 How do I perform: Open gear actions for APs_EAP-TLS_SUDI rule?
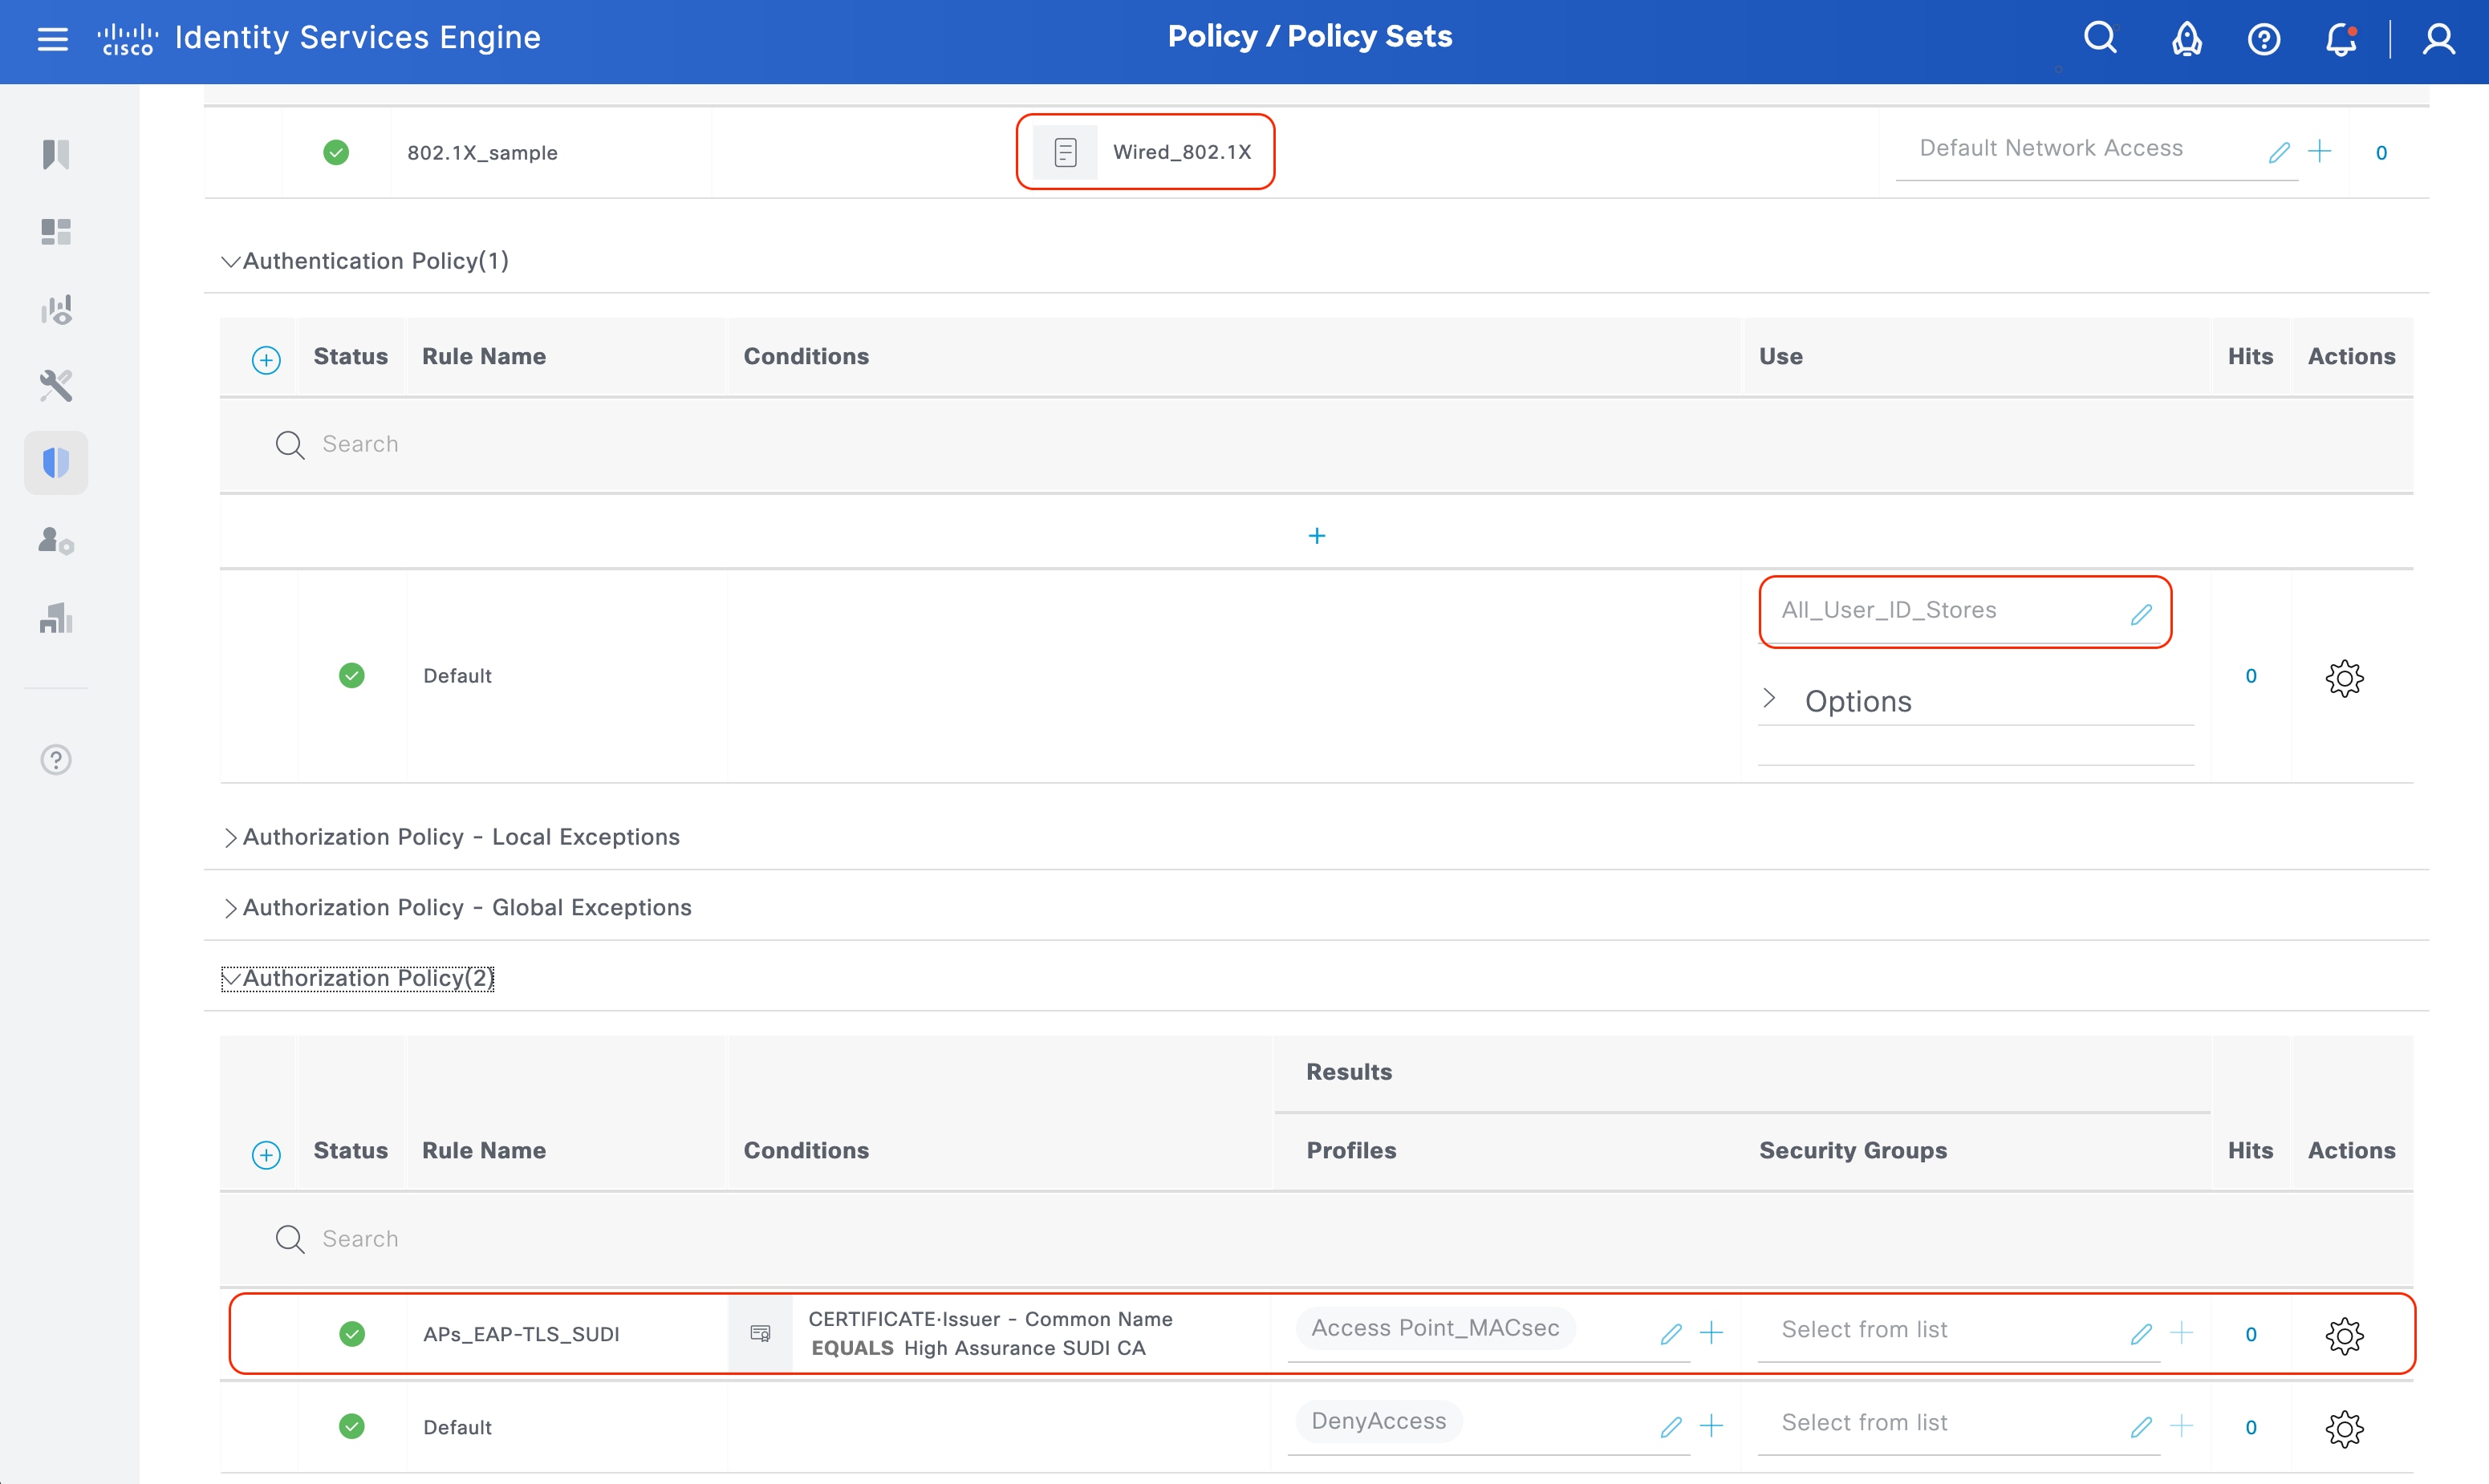pos(2344,1335)
